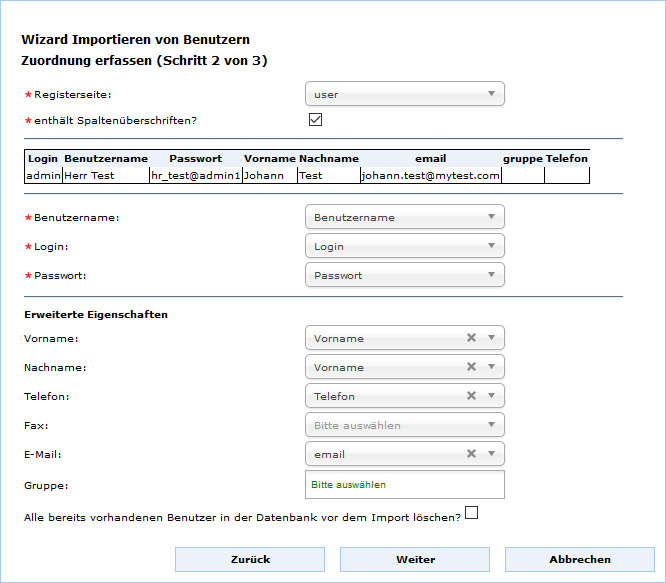Clear the Vorname field selection X icon
Viewport: 666px width, 583px height.
[471, 338]
